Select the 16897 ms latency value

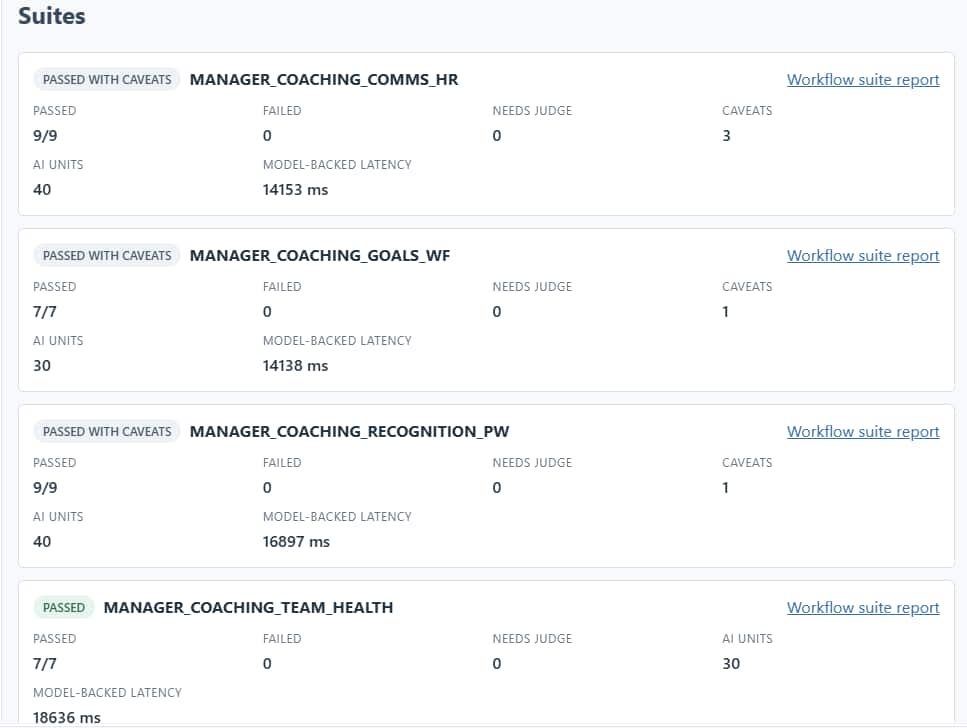pyautogui.click(x=296, y=542)
